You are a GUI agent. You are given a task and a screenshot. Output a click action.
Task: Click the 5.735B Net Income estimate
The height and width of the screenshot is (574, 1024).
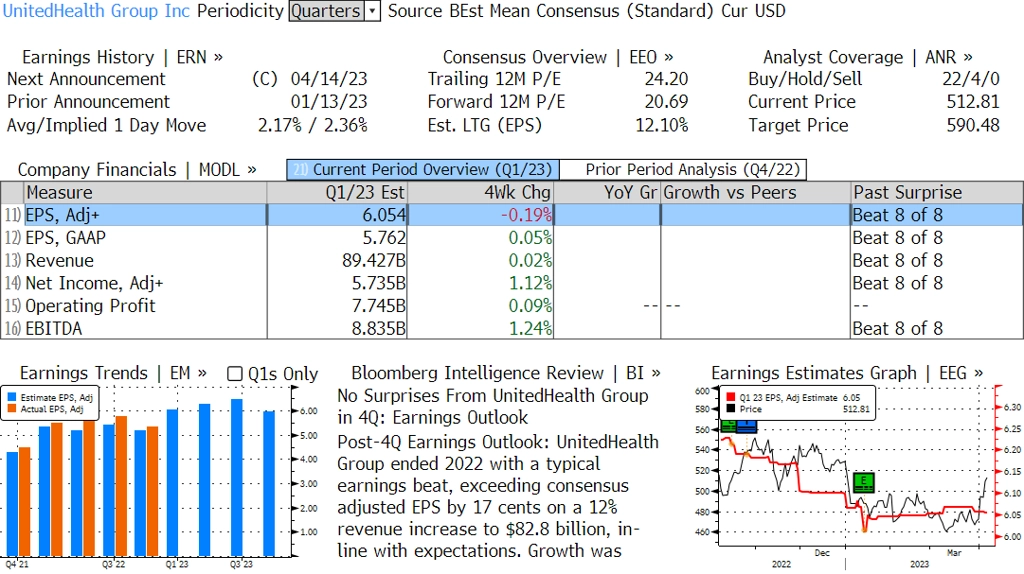coord(379,283)
